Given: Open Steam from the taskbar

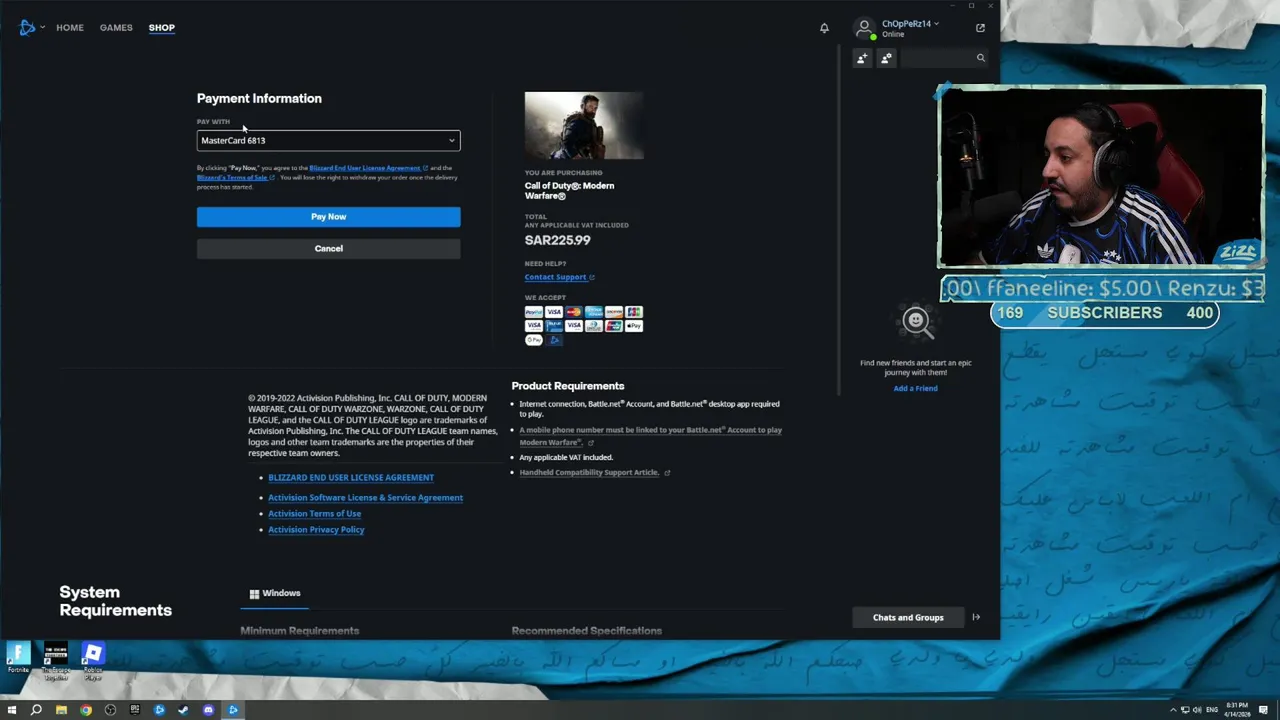Looking at the screenshot, I should click(x=183, y=710).
